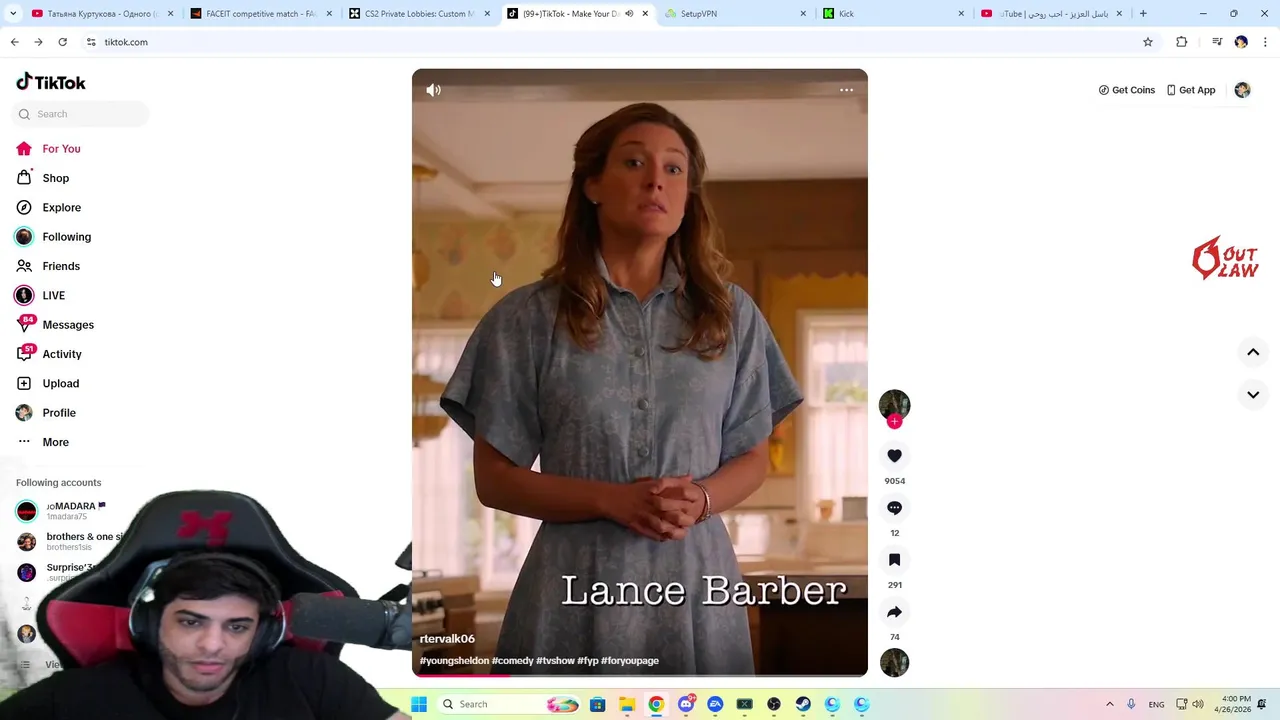Open brothers & one sis account

click(x=70, y=542)
